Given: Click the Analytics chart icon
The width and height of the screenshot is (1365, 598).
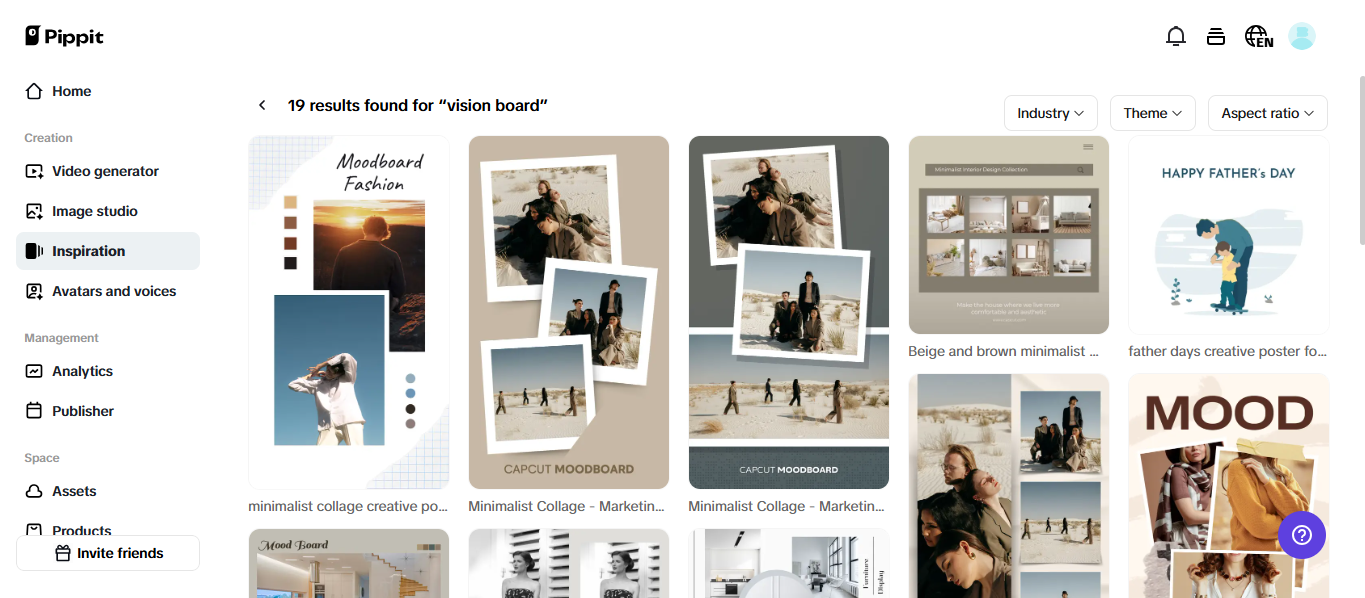Looking at the screenshot, I should coord(34,371).
